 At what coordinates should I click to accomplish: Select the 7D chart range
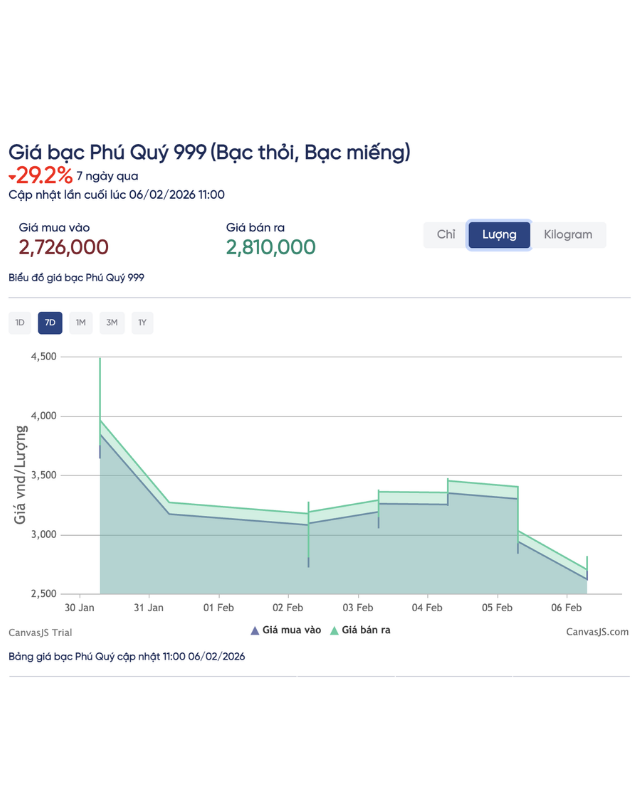point(50,323)
